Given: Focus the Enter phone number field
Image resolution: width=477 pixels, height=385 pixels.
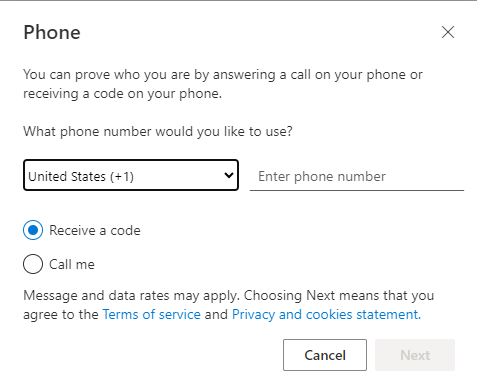Looking at the screenshot, I should 357,176.
